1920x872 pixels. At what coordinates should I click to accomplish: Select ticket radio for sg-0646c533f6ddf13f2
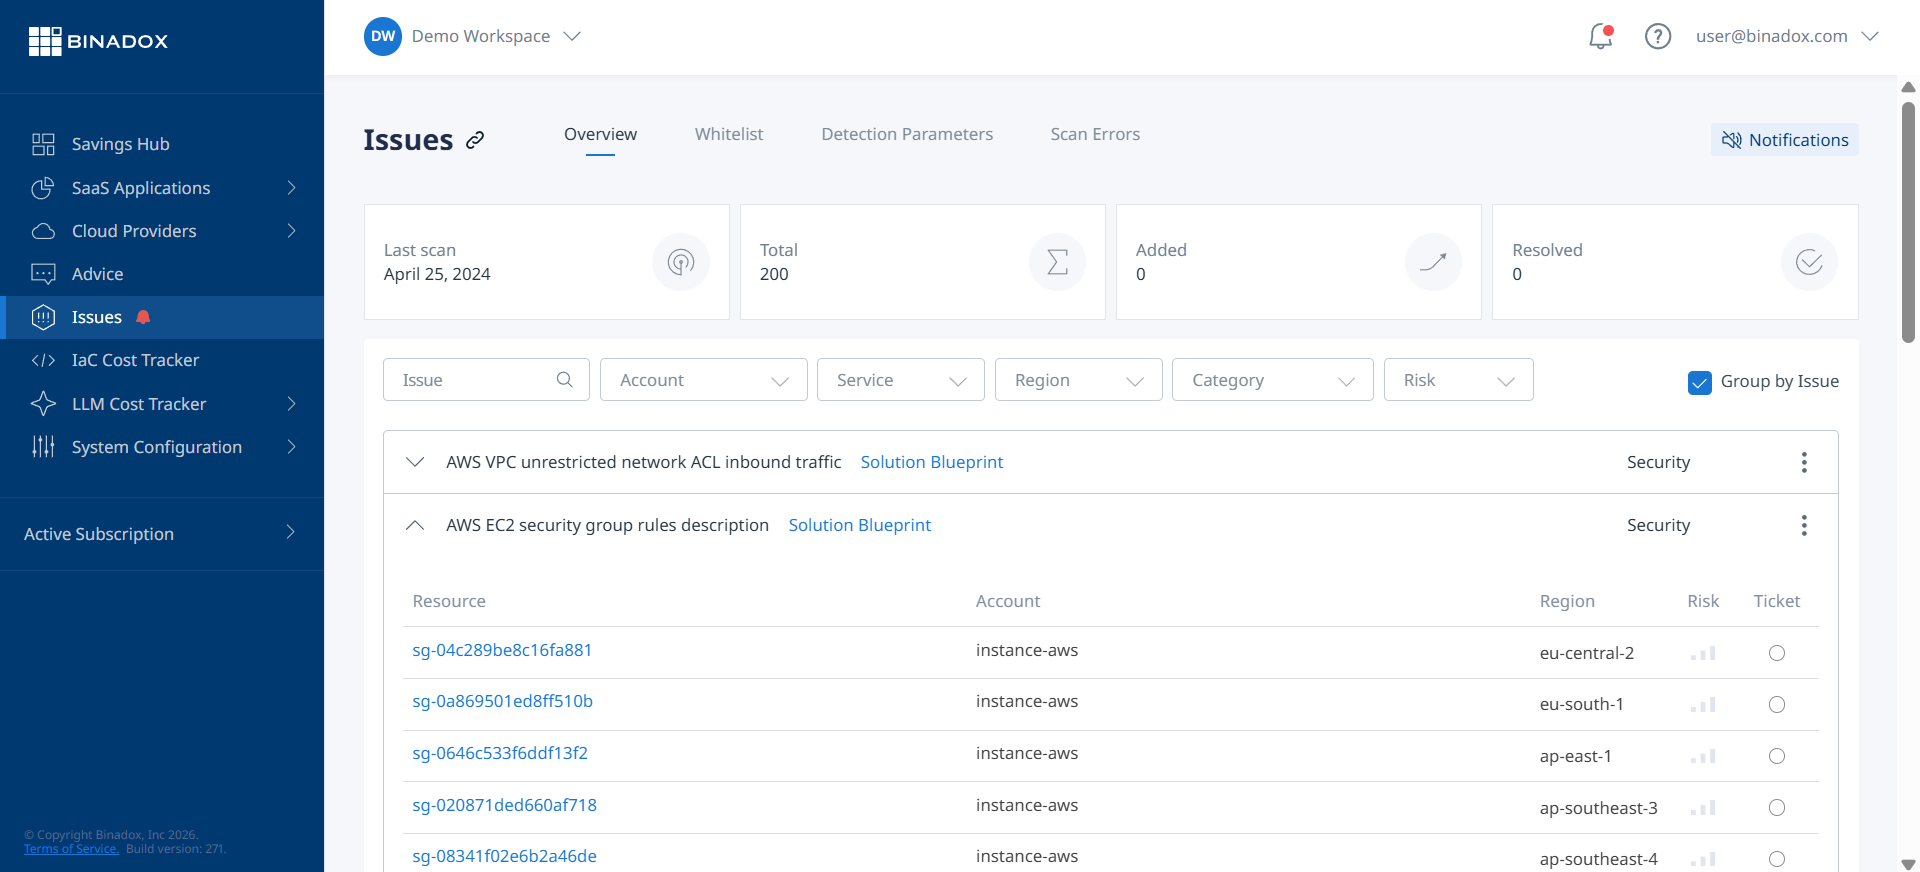[1777, 756]
